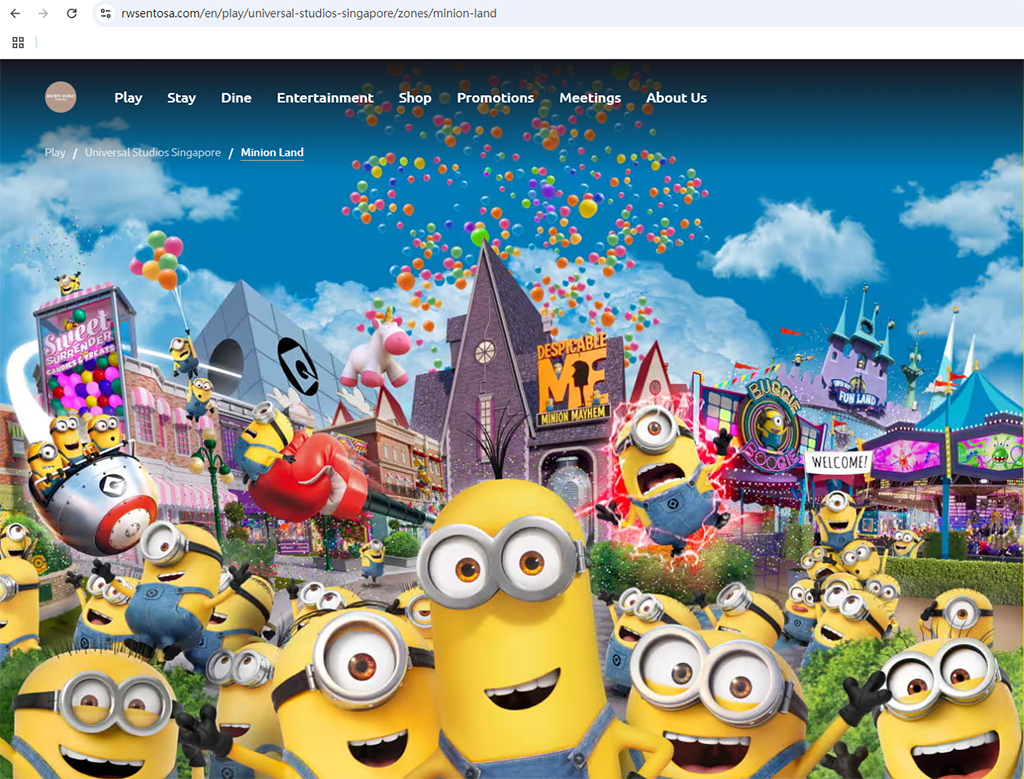This screenshot has width=1024, height=779.
Task: Open Promotions from the top navigation
Action: pos(495,98)
